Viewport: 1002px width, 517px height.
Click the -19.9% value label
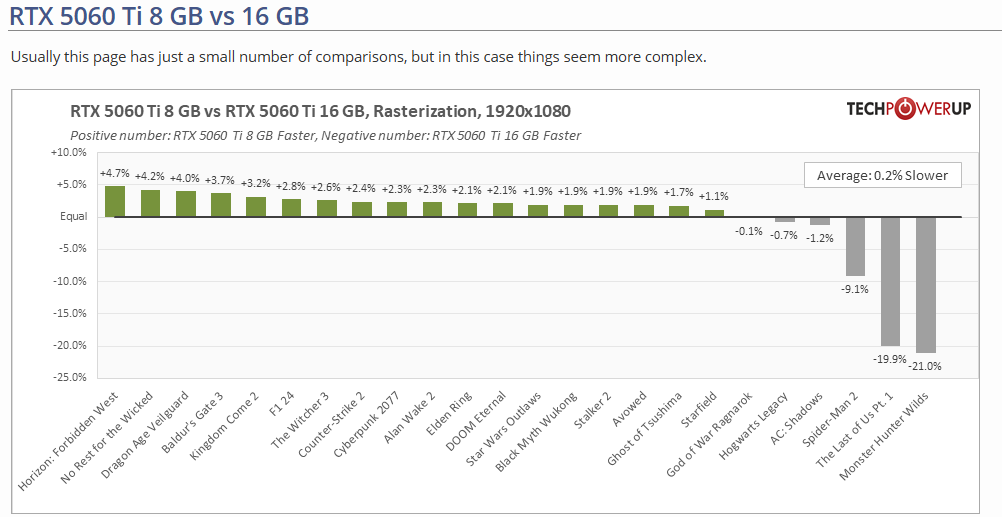890,358
